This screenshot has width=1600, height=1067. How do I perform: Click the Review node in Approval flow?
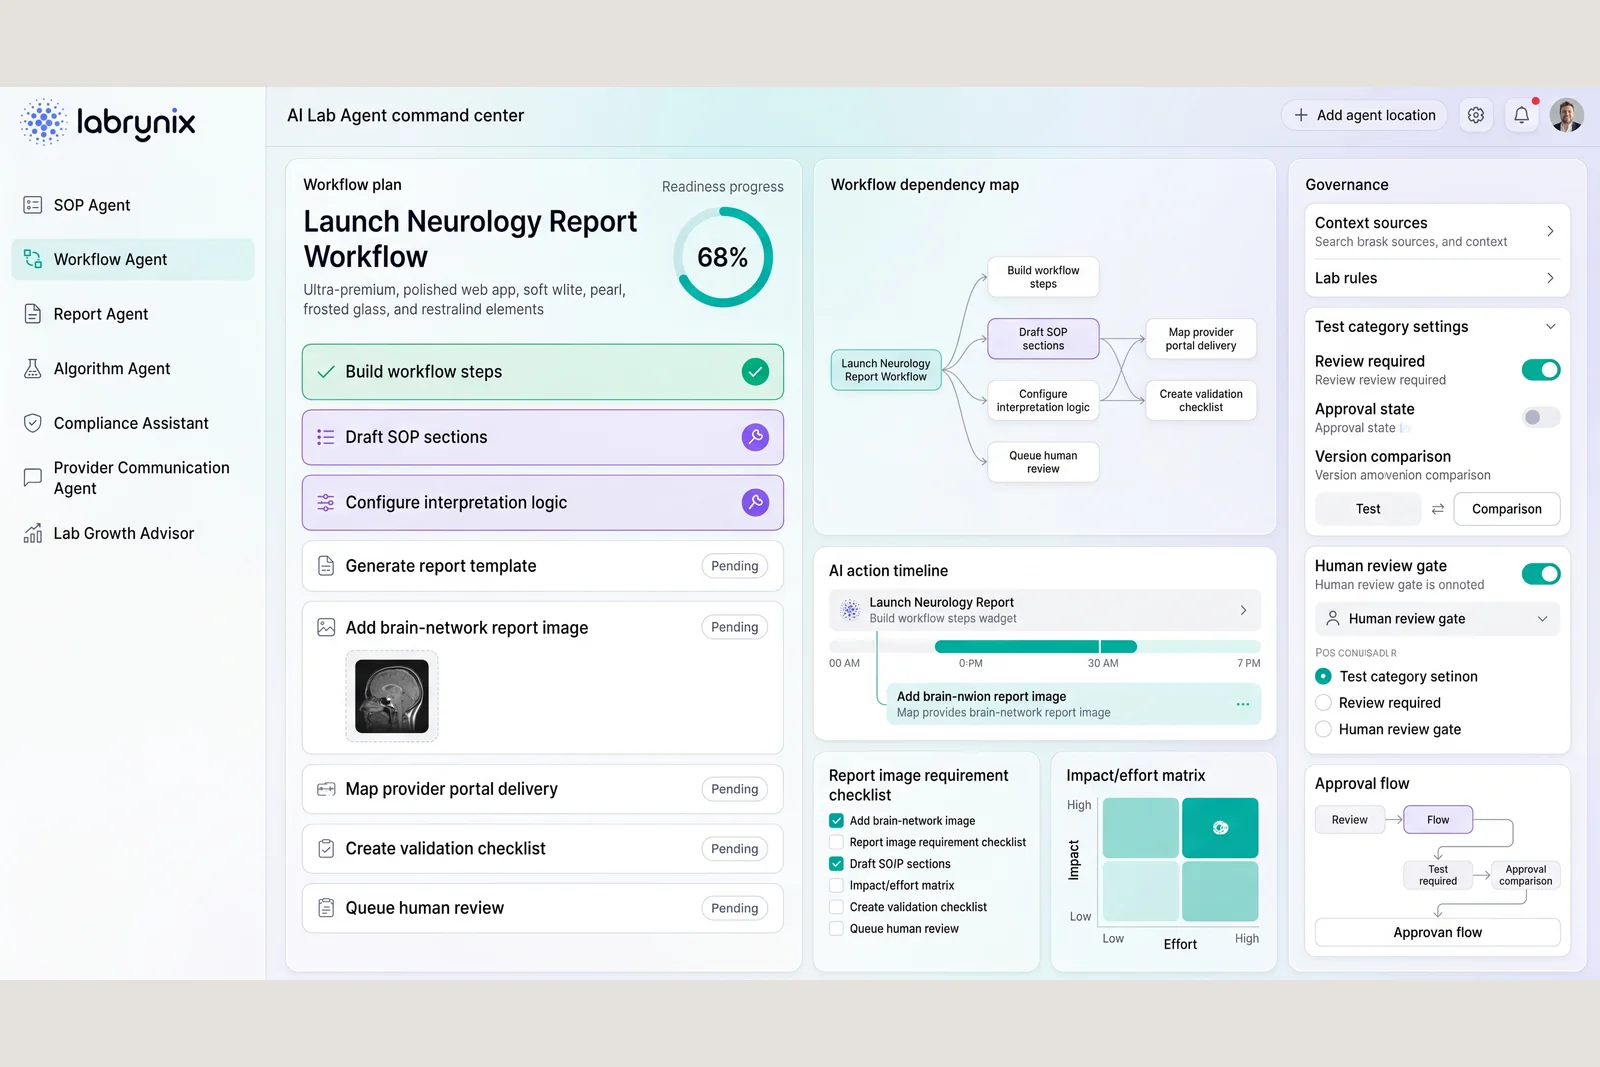(1349, 820)
